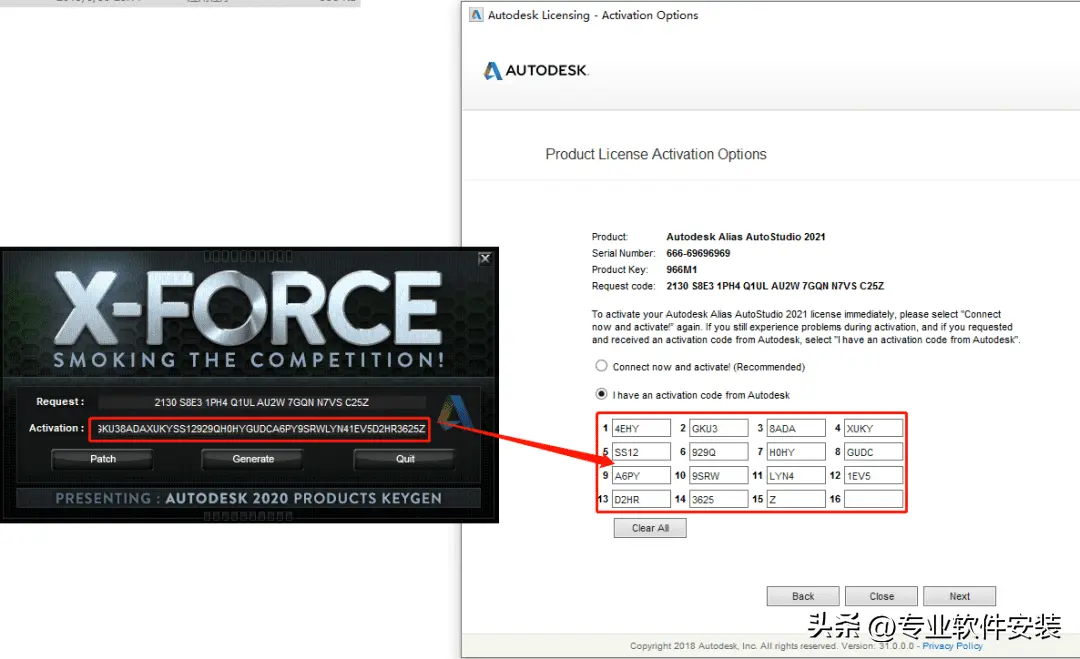The image size is (1080, 659).
Task: Click activation field 2 containing GKU3
Action: click(718, 428)
